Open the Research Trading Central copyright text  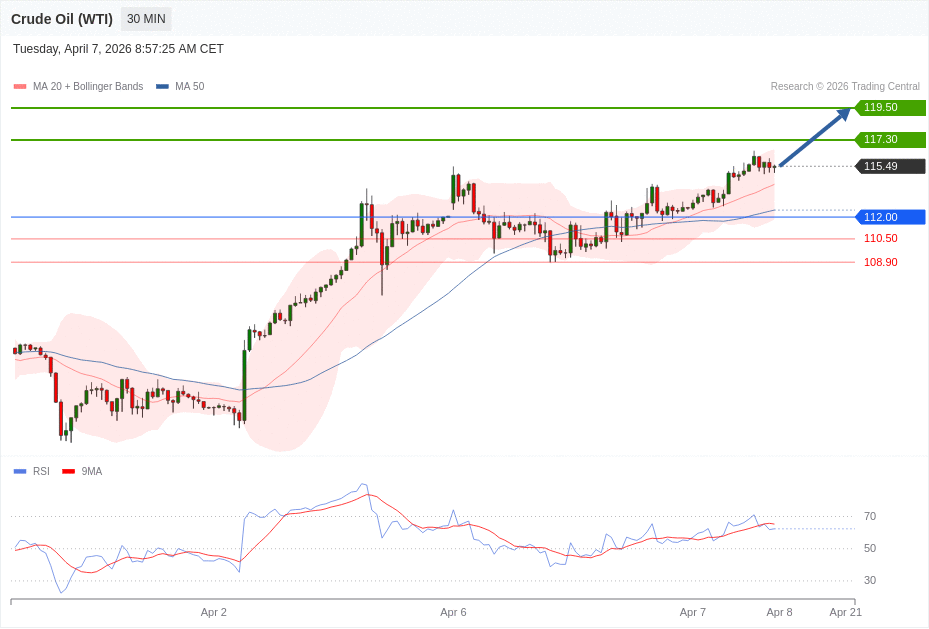point(844,87)
